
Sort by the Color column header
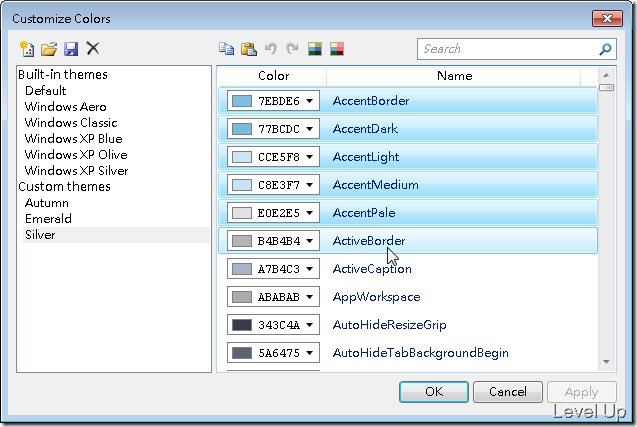coord(273,76)
